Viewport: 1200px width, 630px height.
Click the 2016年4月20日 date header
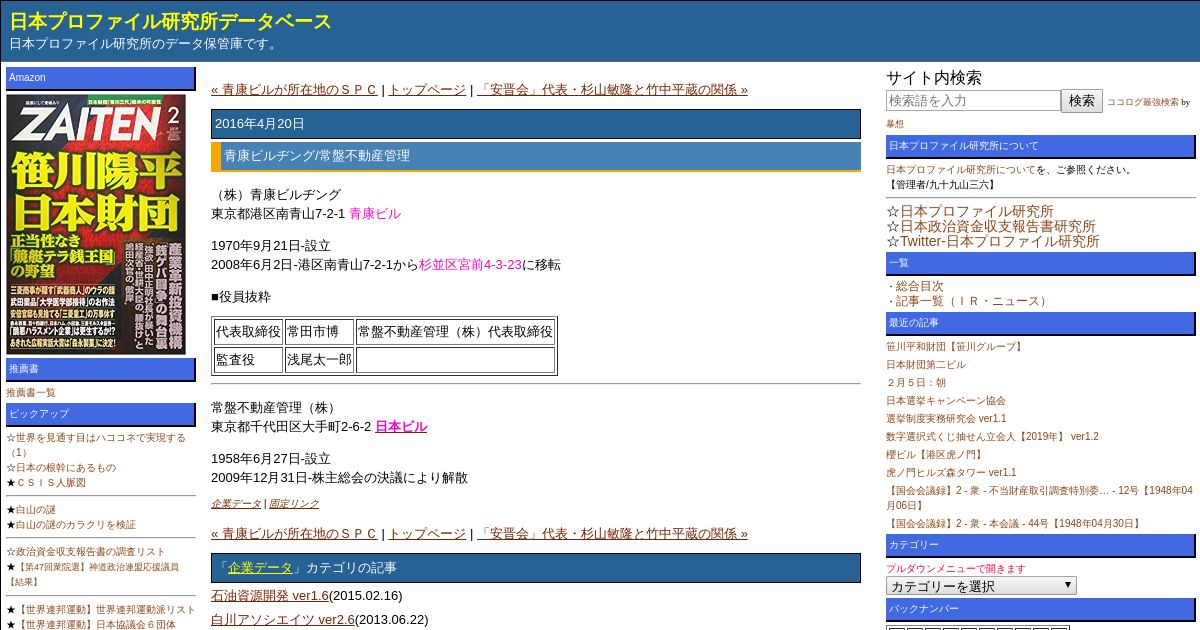coord(536,124)
